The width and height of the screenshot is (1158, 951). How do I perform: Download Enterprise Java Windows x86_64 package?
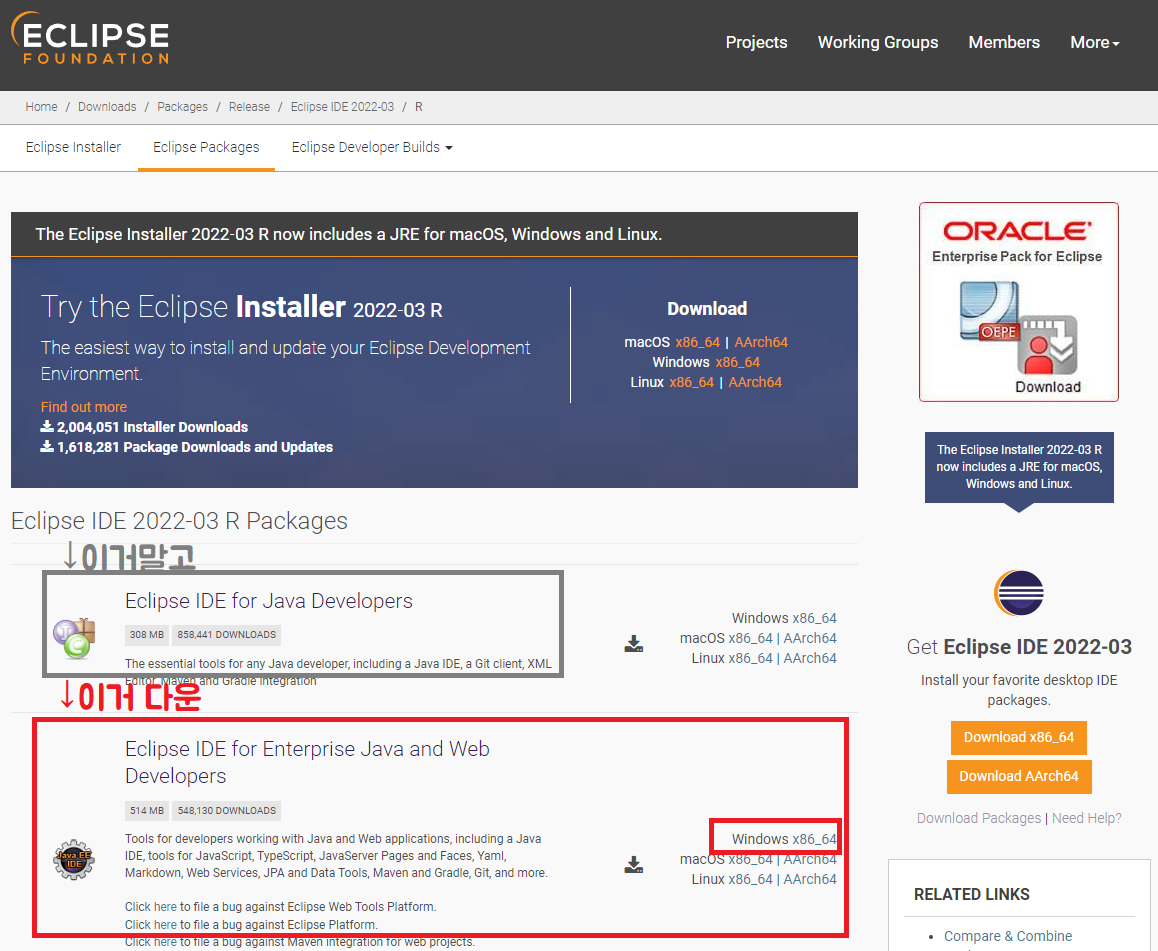[x=815, y=839]
